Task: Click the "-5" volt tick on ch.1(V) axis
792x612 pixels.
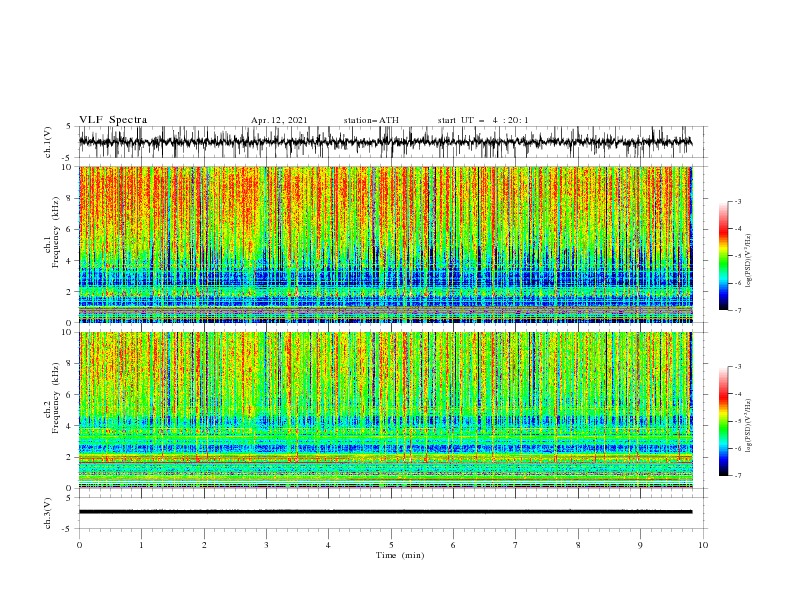Action: [68, 158]
